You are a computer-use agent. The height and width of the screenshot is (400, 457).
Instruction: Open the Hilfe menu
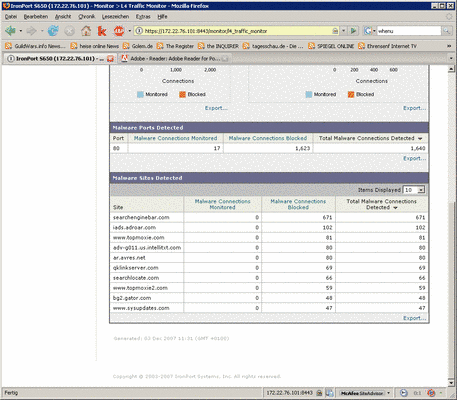click(x=162, y=17)
